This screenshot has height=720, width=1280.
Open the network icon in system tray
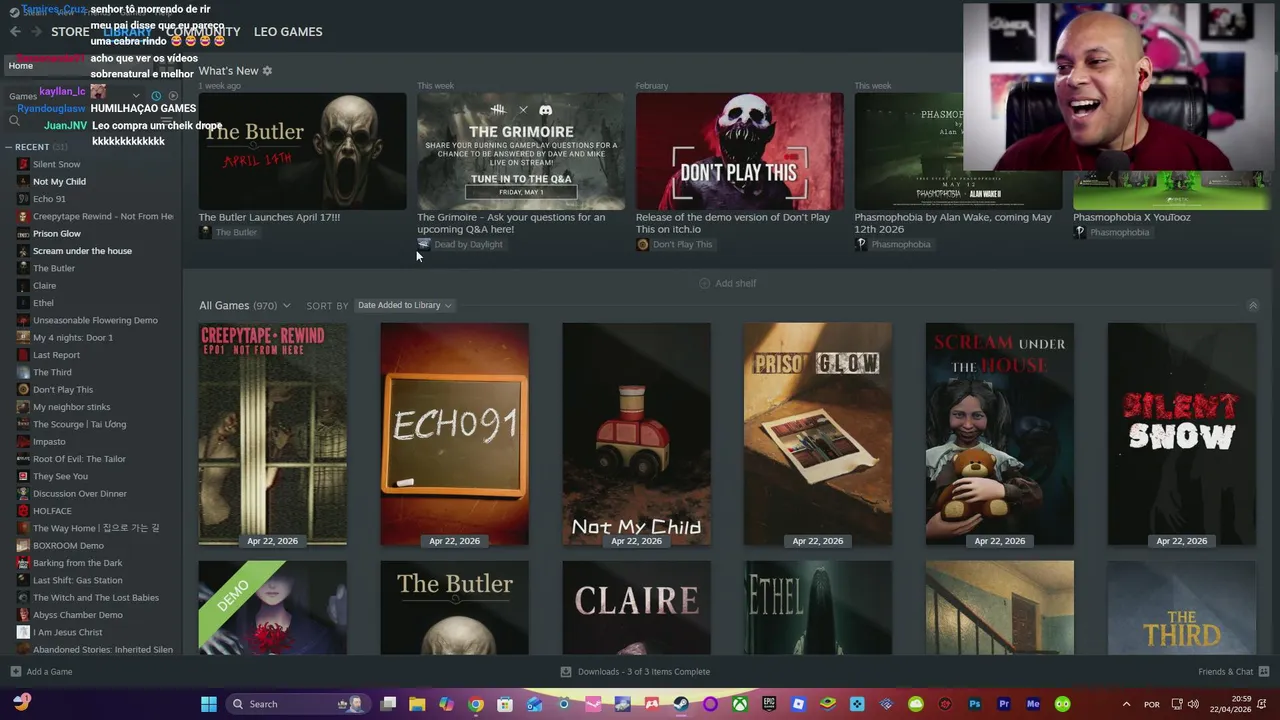[x=1177, y=704]
